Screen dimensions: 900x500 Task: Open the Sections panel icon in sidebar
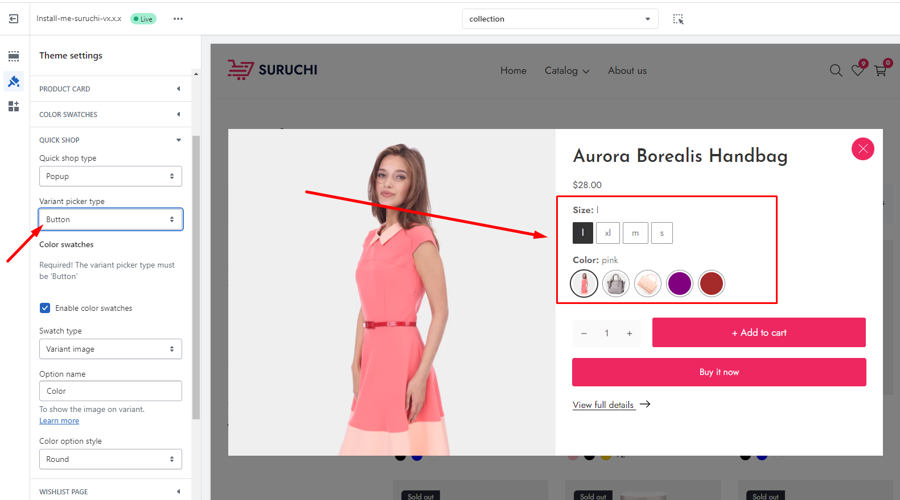(14, 57)
